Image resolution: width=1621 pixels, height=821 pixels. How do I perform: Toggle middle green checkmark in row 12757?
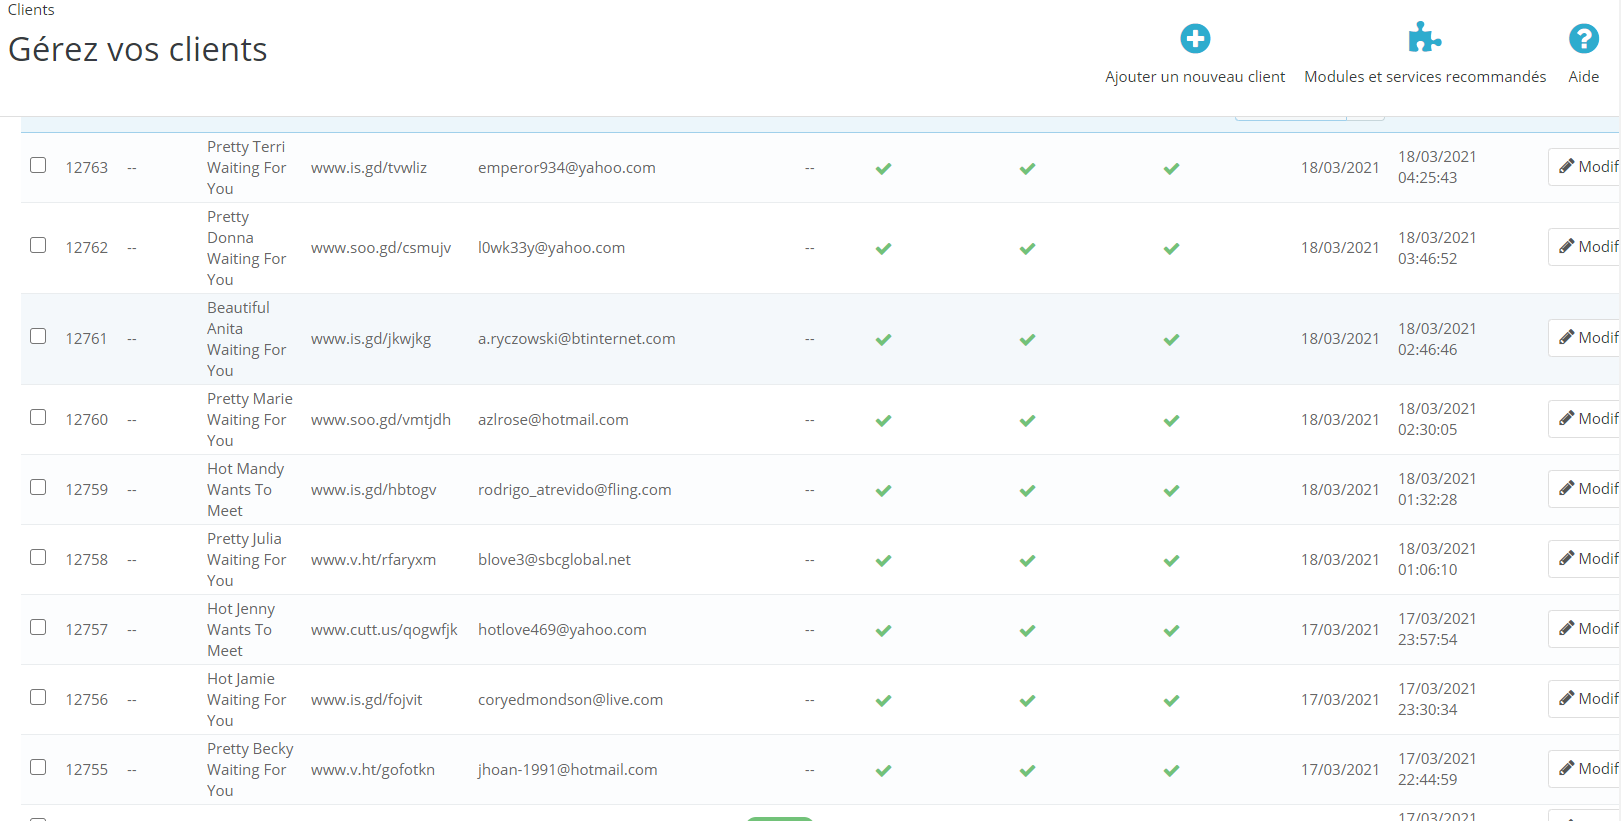[x=1027, y=631]
